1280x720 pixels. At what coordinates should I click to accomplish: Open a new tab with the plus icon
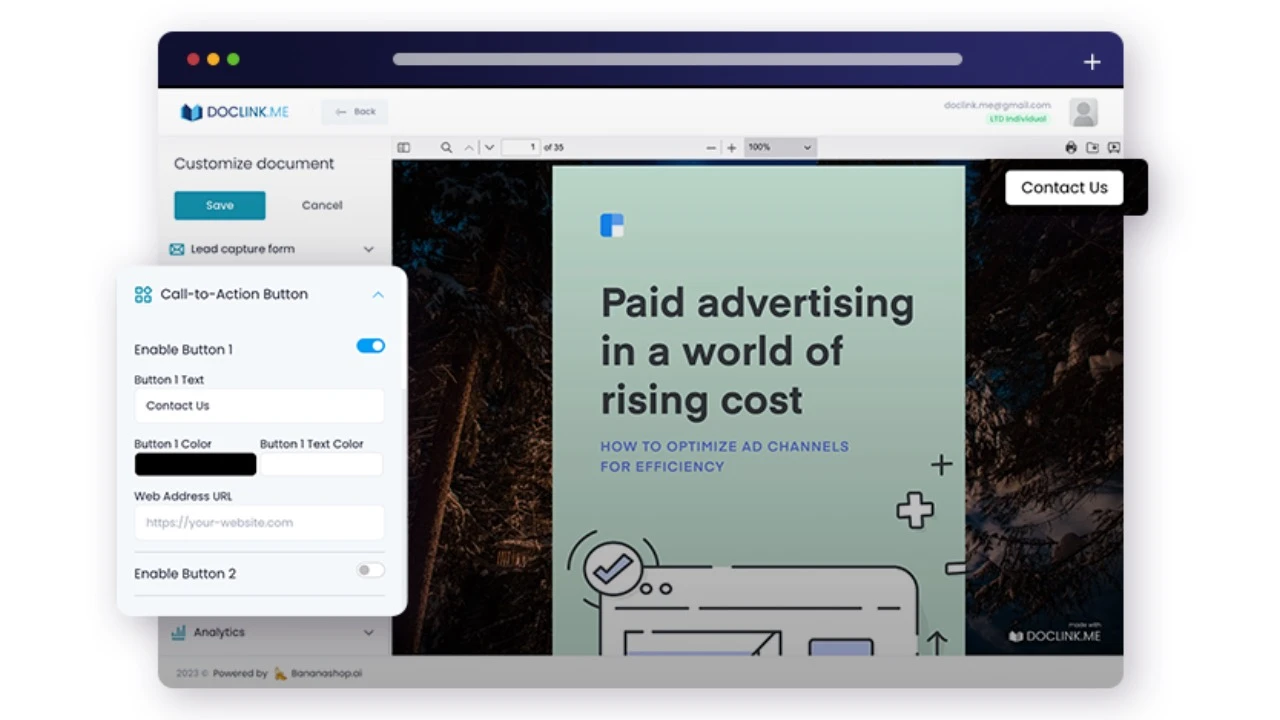[1092, 62]
